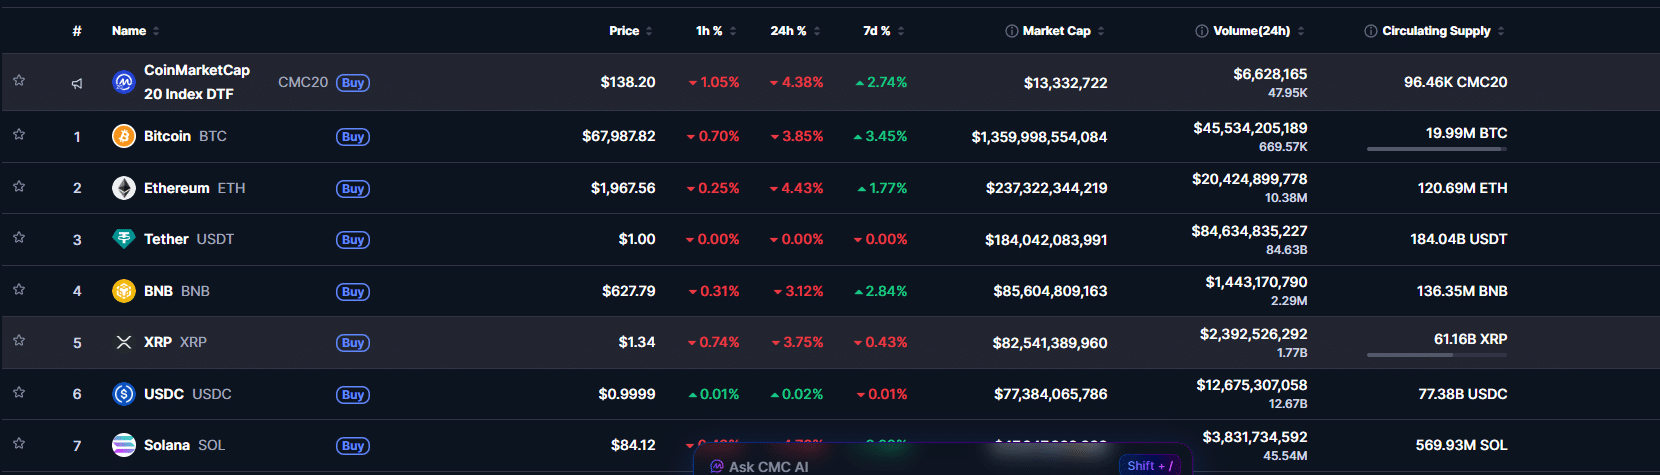Viewport: 1660px width, 475px height.
Task: Click the CMC20 index logo icon
Action: tap(124, 82)
